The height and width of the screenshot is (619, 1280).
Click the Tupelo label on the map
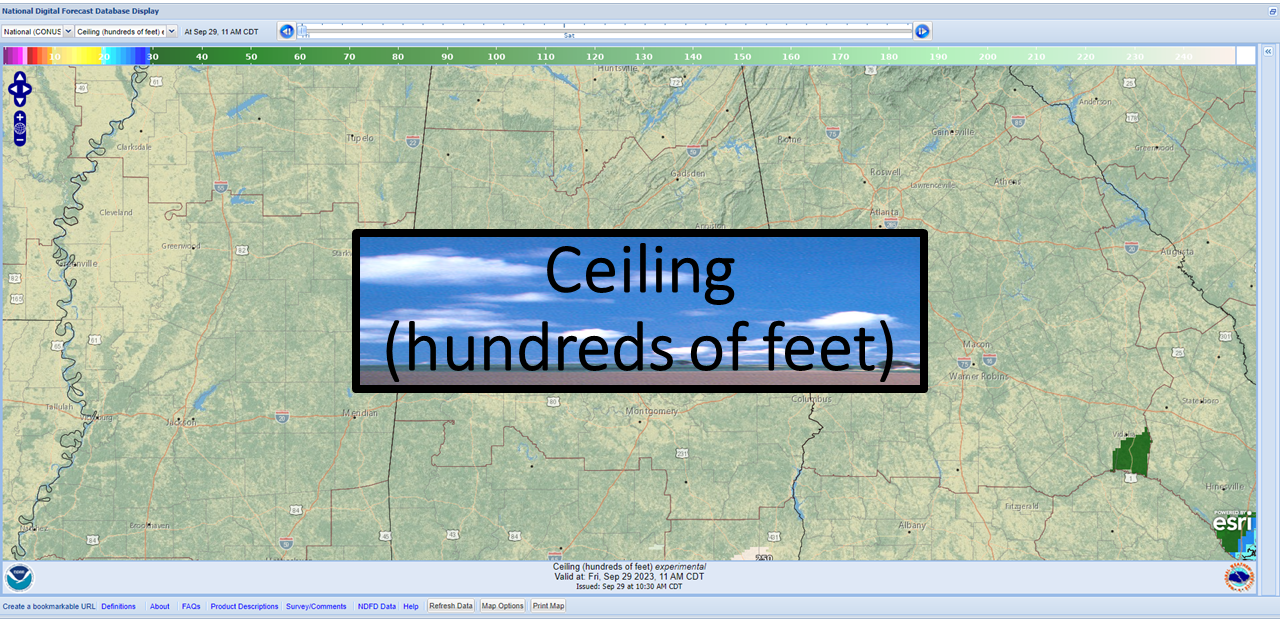point(359,138)
